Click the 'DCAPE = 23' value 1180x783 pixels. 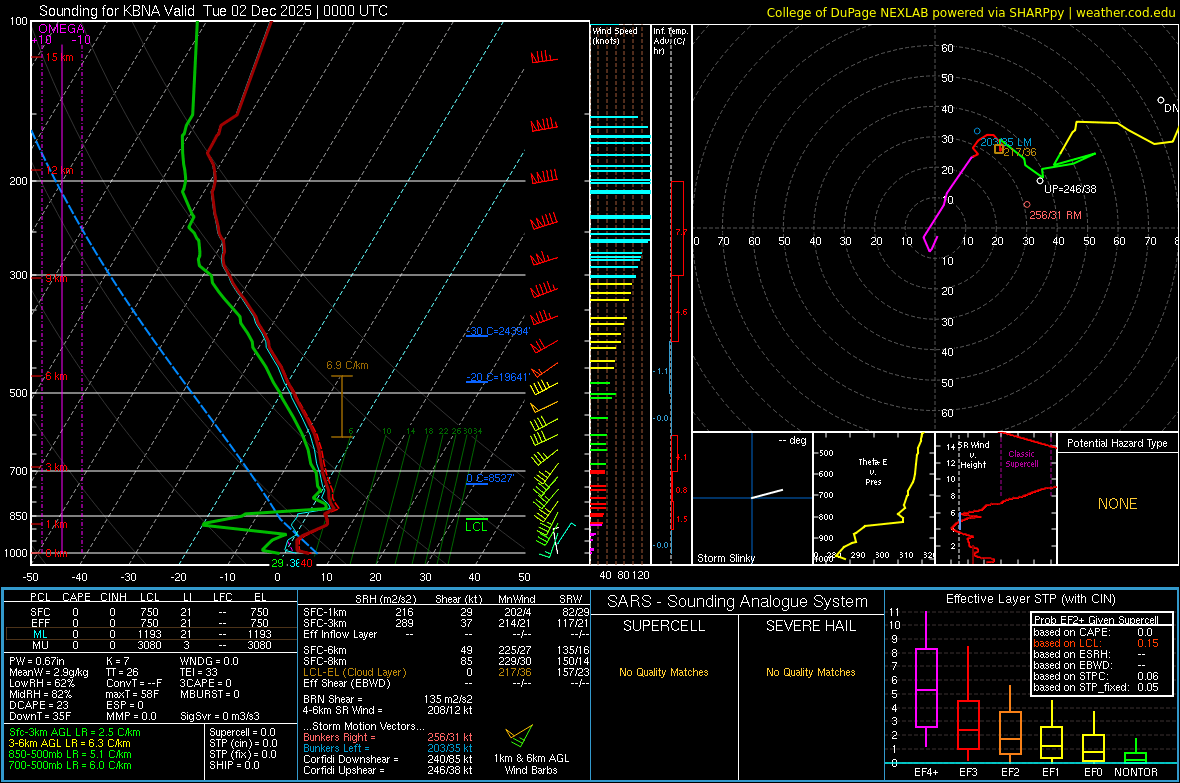[39, 705]
